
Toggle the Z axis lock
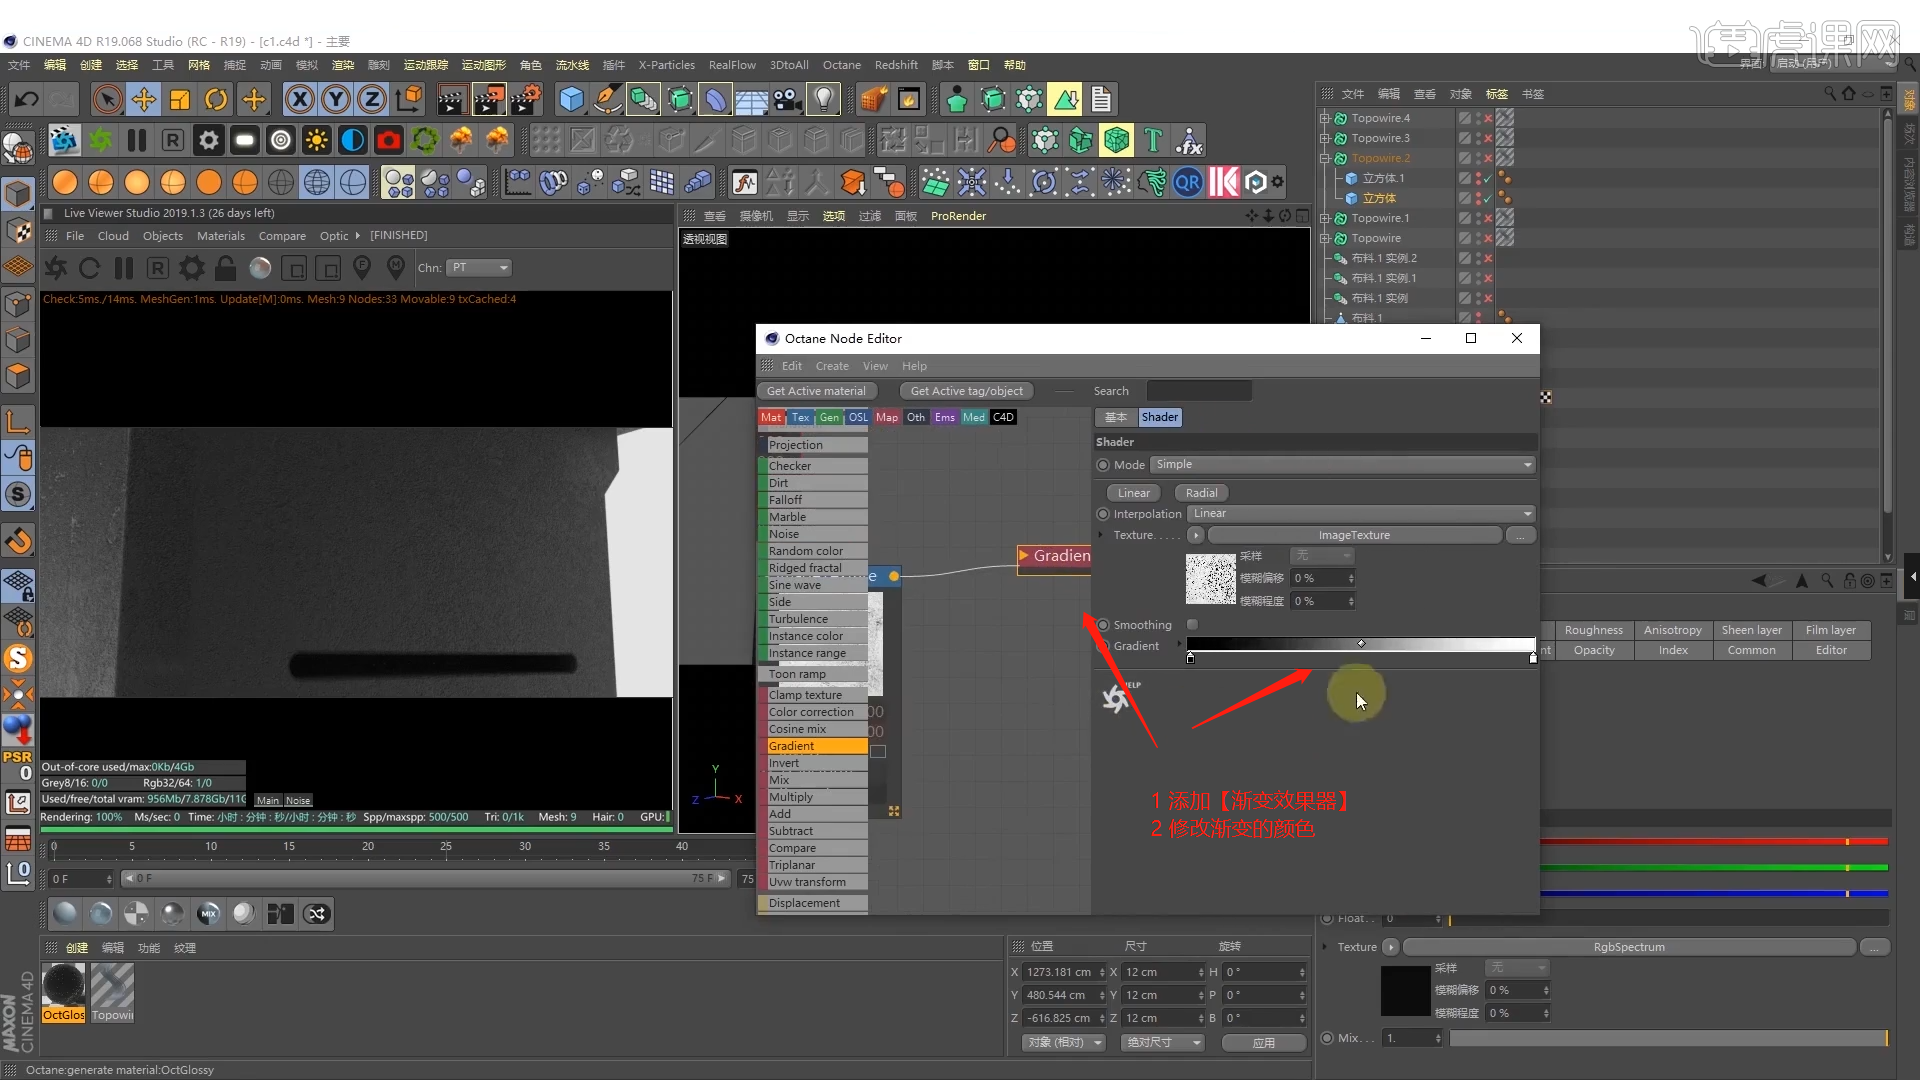pos(372,99)
